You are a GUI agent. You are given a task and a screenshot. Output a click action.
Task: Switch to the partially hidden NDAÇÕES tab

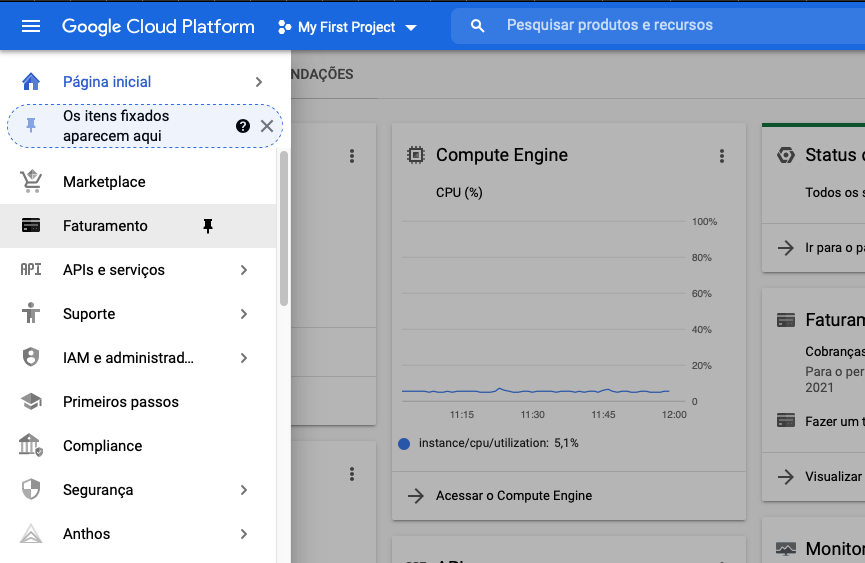click(x=322, y=74)
